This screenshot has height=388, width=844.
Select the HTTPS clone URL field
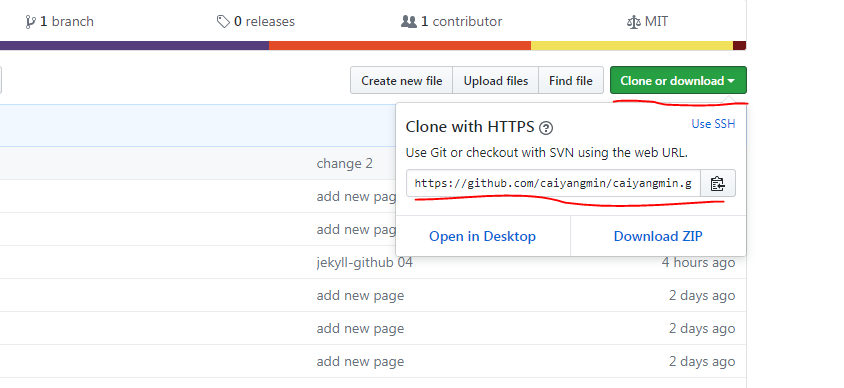click(x=553, y=184)
